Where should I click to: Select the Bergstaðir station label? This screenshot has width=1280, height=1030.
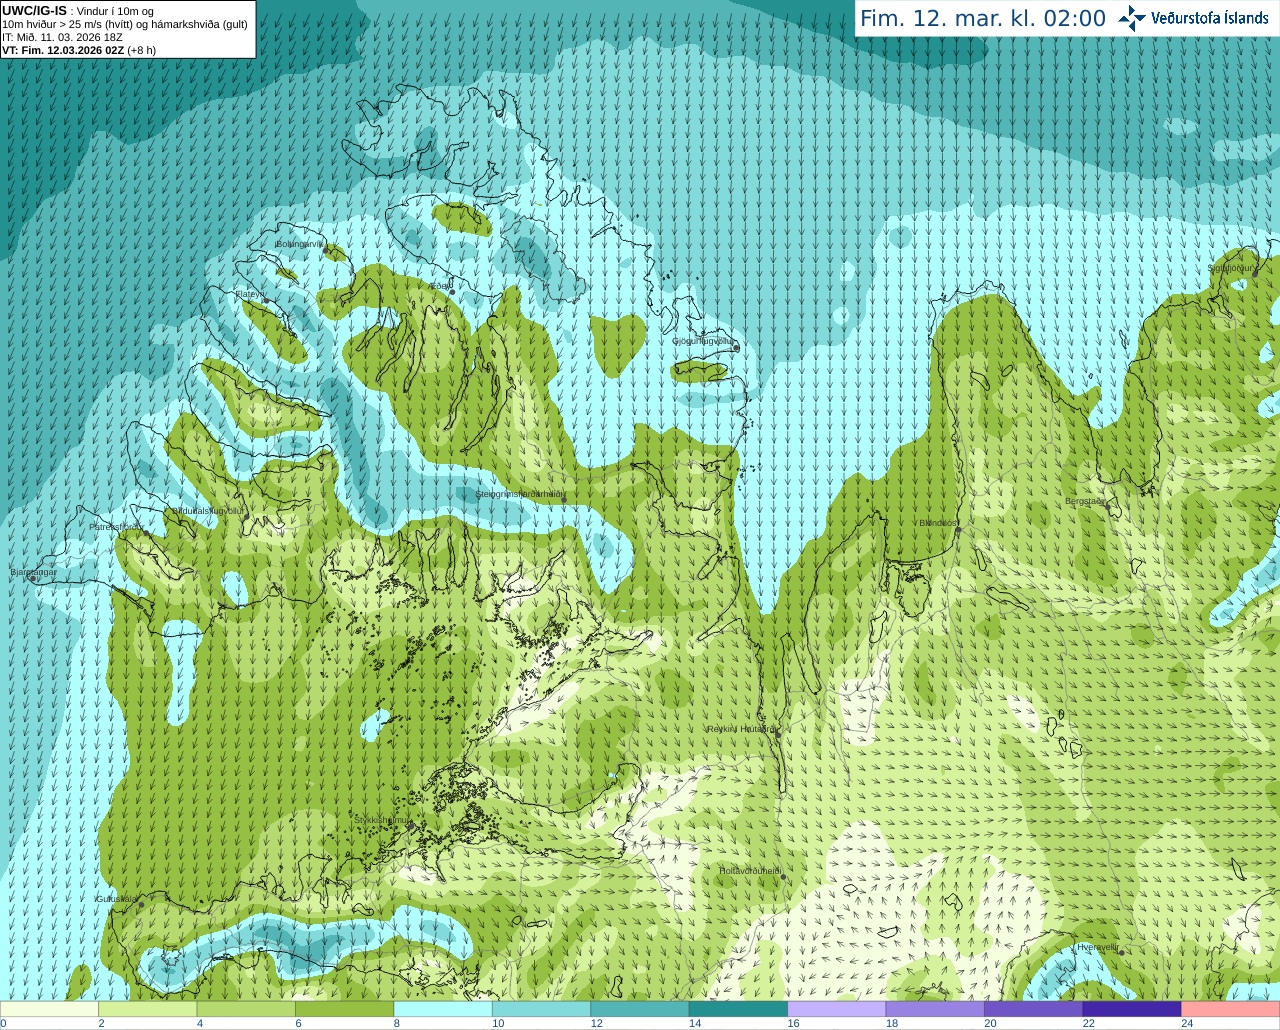[x=1085, y=501]
